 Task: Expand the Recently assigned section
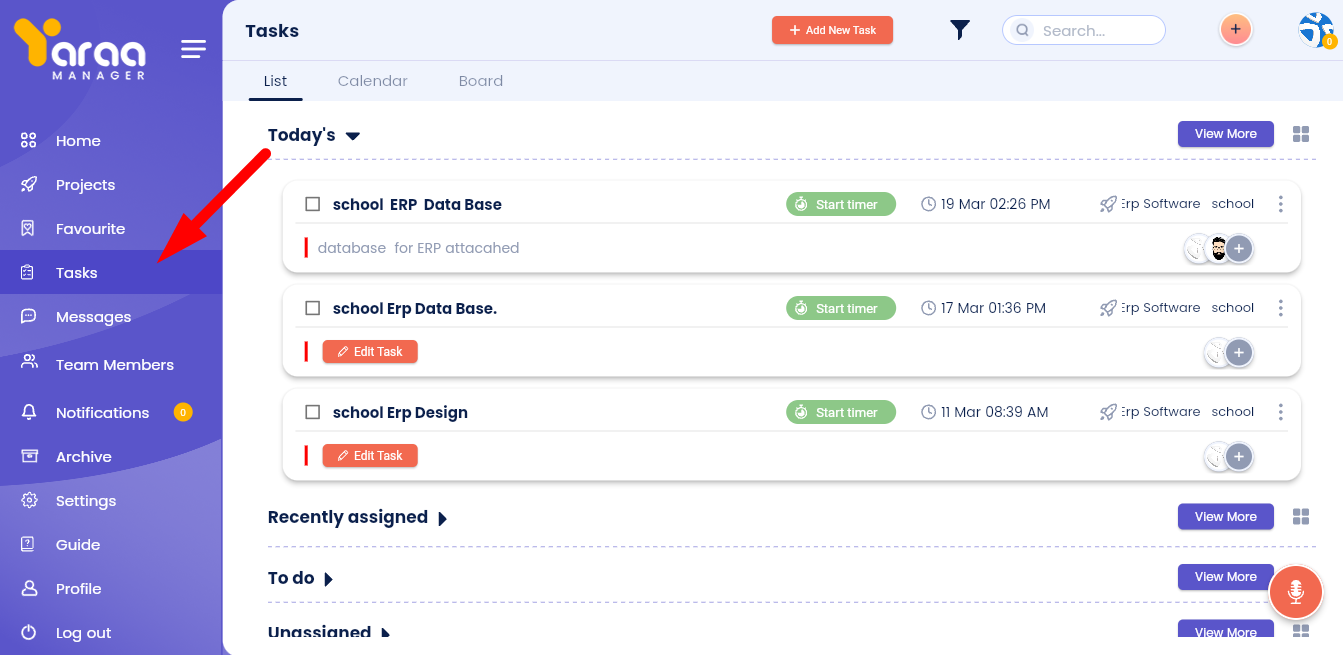442,518
